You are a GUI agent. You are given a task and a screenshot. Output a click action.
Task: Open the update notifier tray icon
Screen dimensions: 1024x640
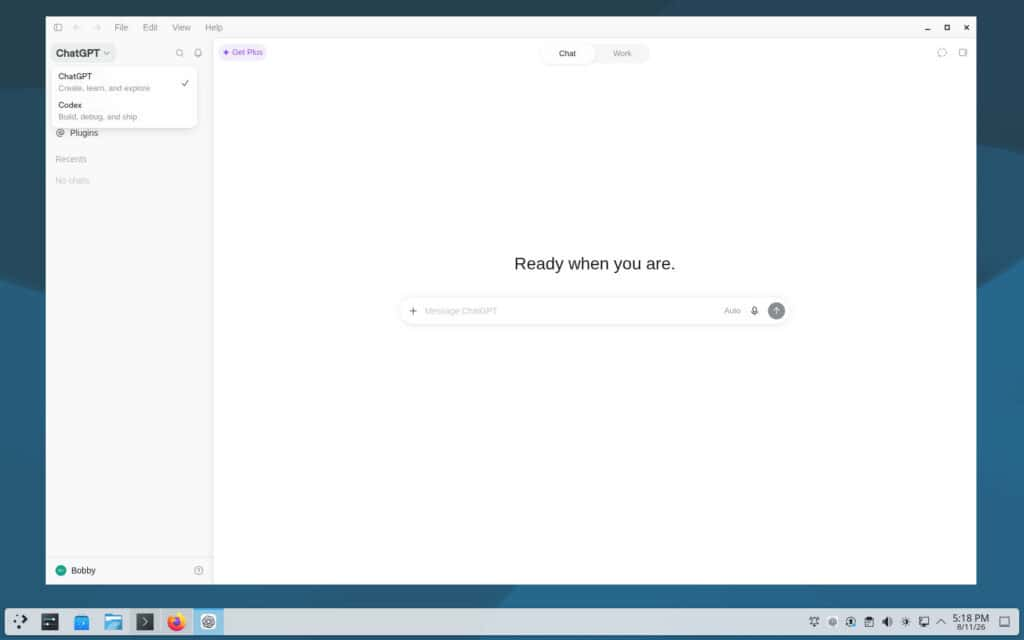pos(850,622)
